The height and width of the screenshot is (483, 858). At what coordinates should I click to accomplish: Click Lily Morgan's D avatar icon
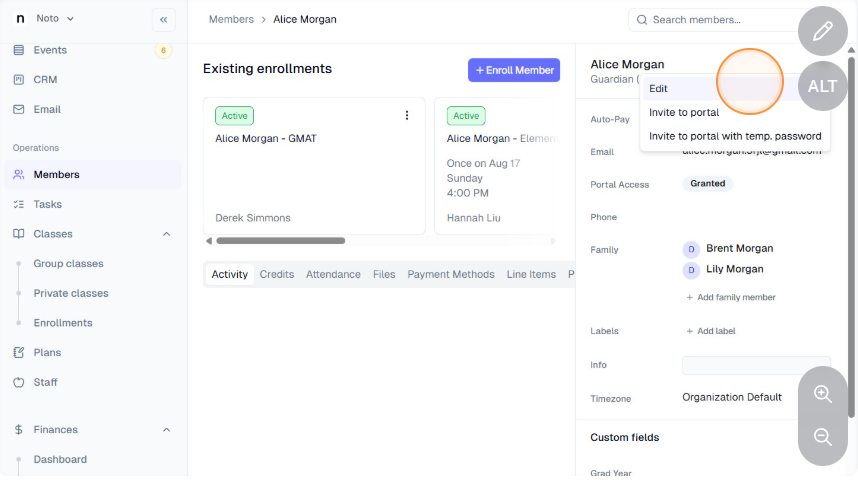(691, 270)
